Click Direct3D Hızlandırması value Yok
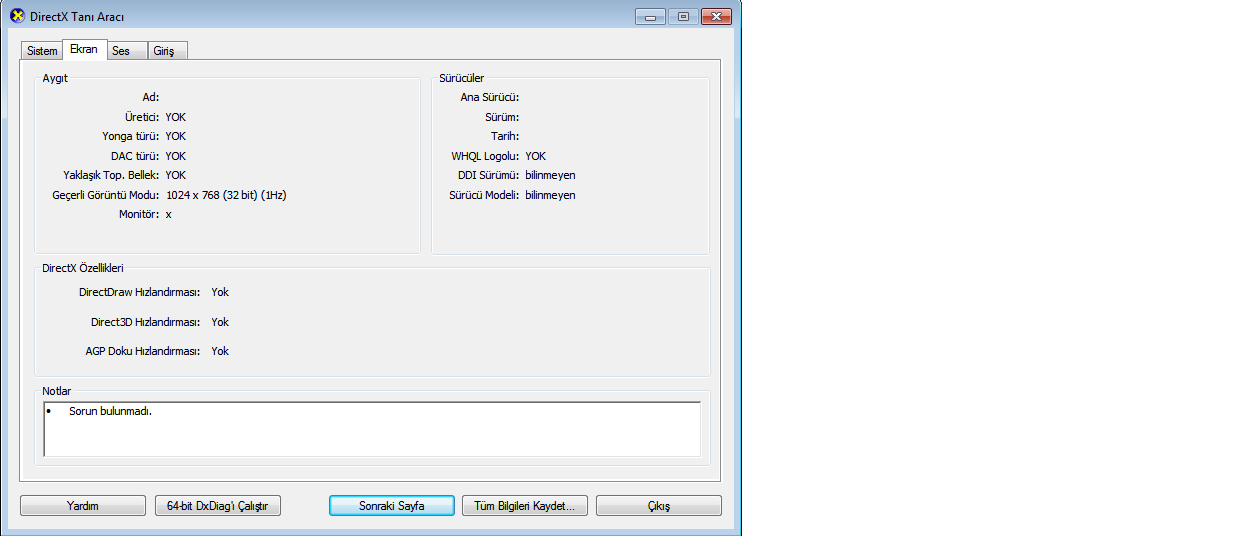This screenshot has height=556, width=1242. [x=220, y=322]
